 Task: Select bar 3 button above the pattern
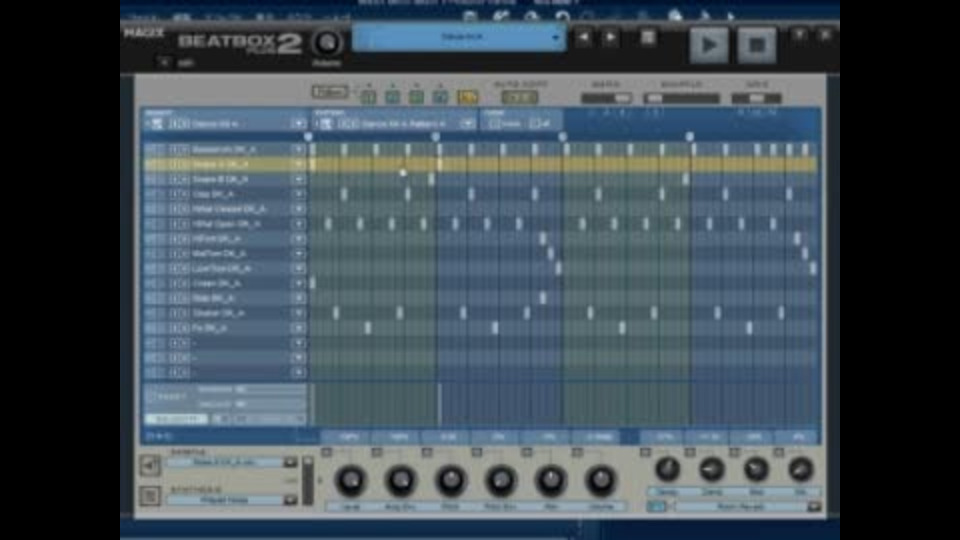pyautogui.click(x=416, y=97)
